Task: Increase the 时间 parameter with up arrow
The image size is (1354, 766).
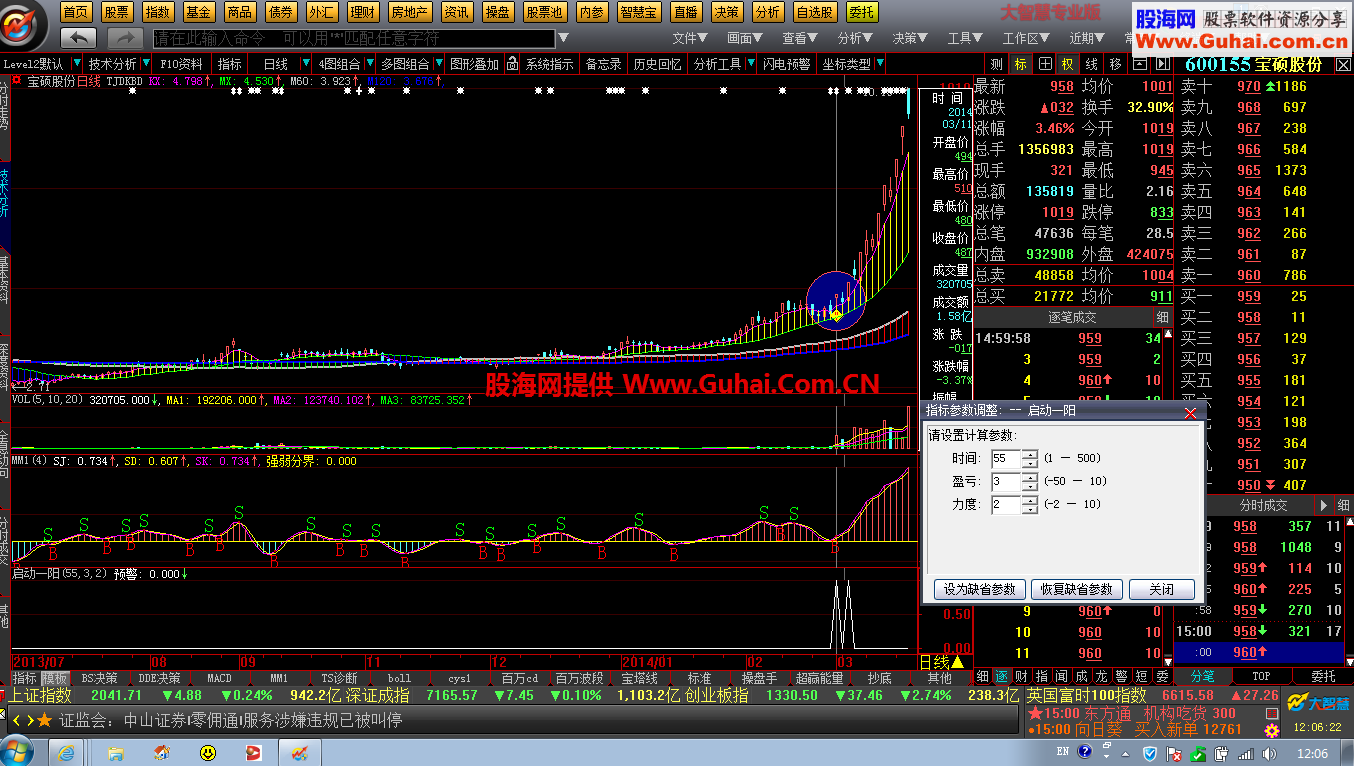Action: pyautogui.click(x=1030, y=454)
